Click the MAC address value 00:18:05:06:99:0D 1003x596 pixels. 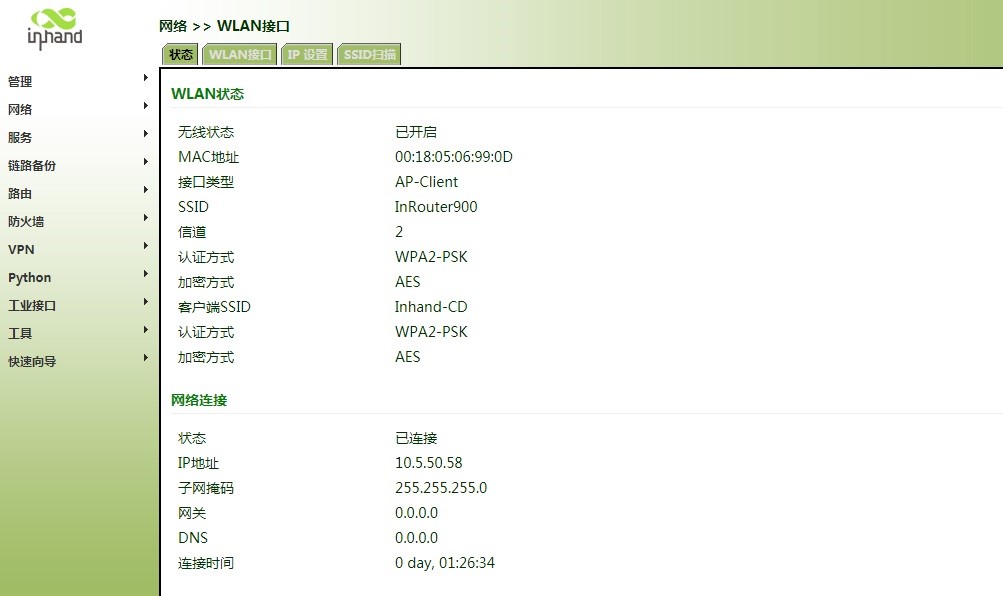click(x=453, y=157)
